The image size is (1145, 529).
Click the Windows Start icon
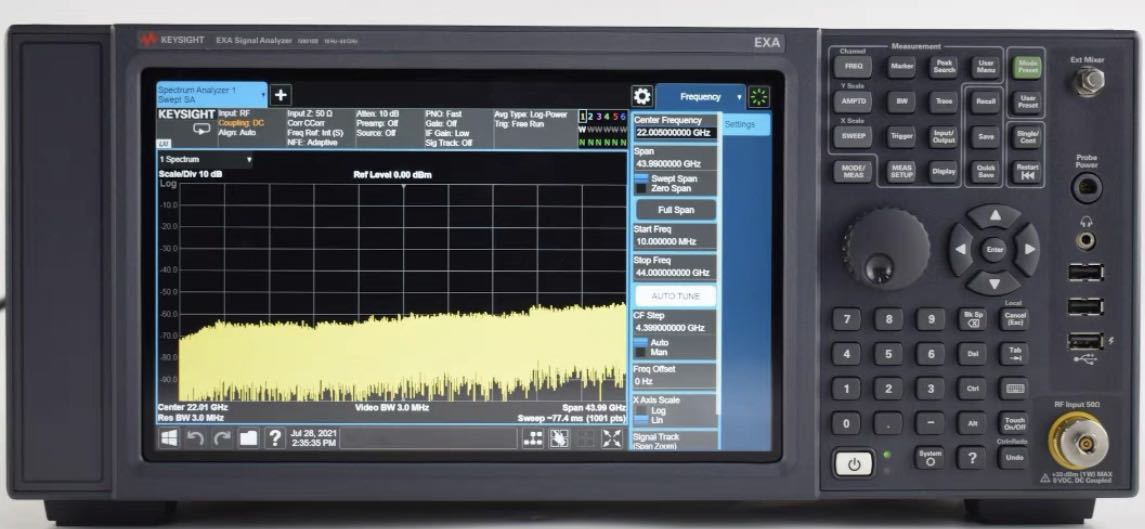click(x=169, y=438)
